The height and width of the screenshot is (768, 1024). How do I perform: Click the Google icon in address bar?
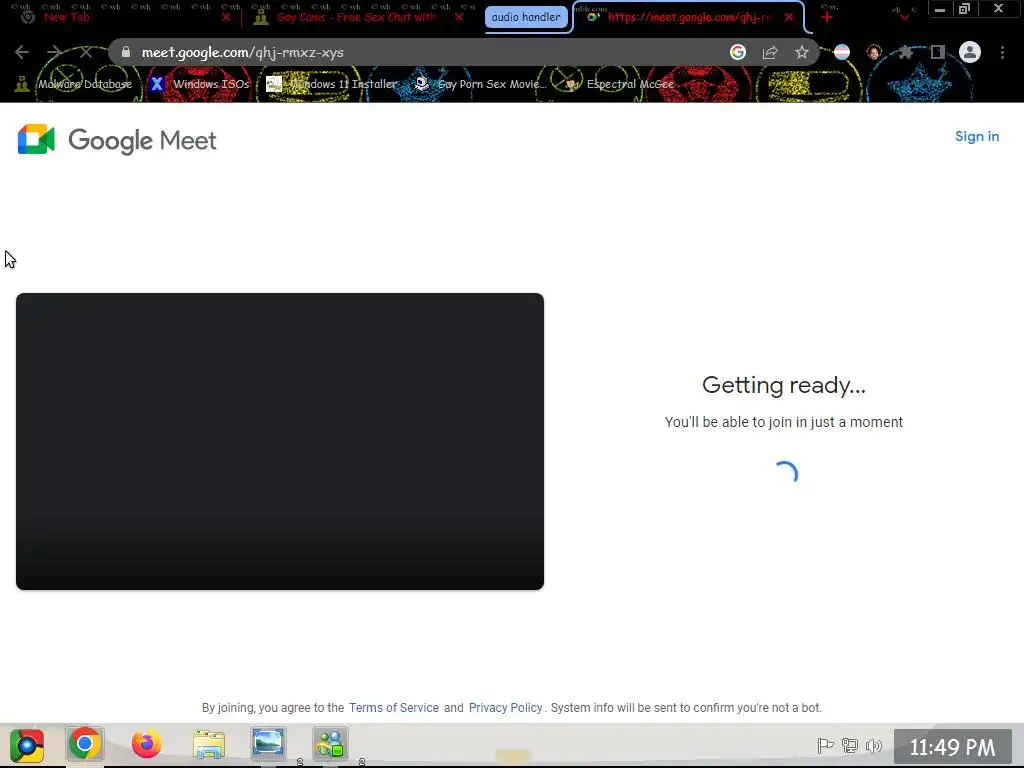(738, 52)
